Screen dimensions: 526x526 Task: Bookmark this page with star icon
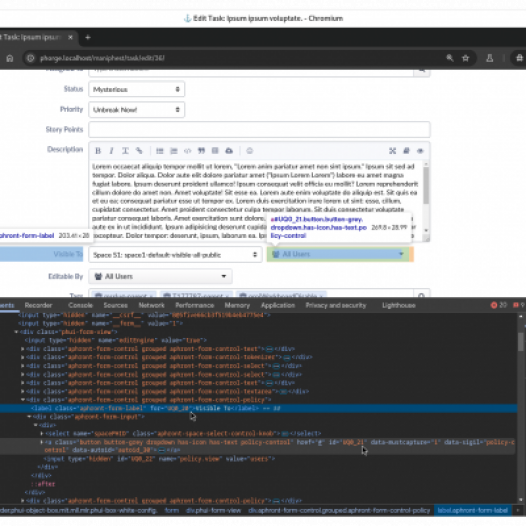(x=466, y=58)
